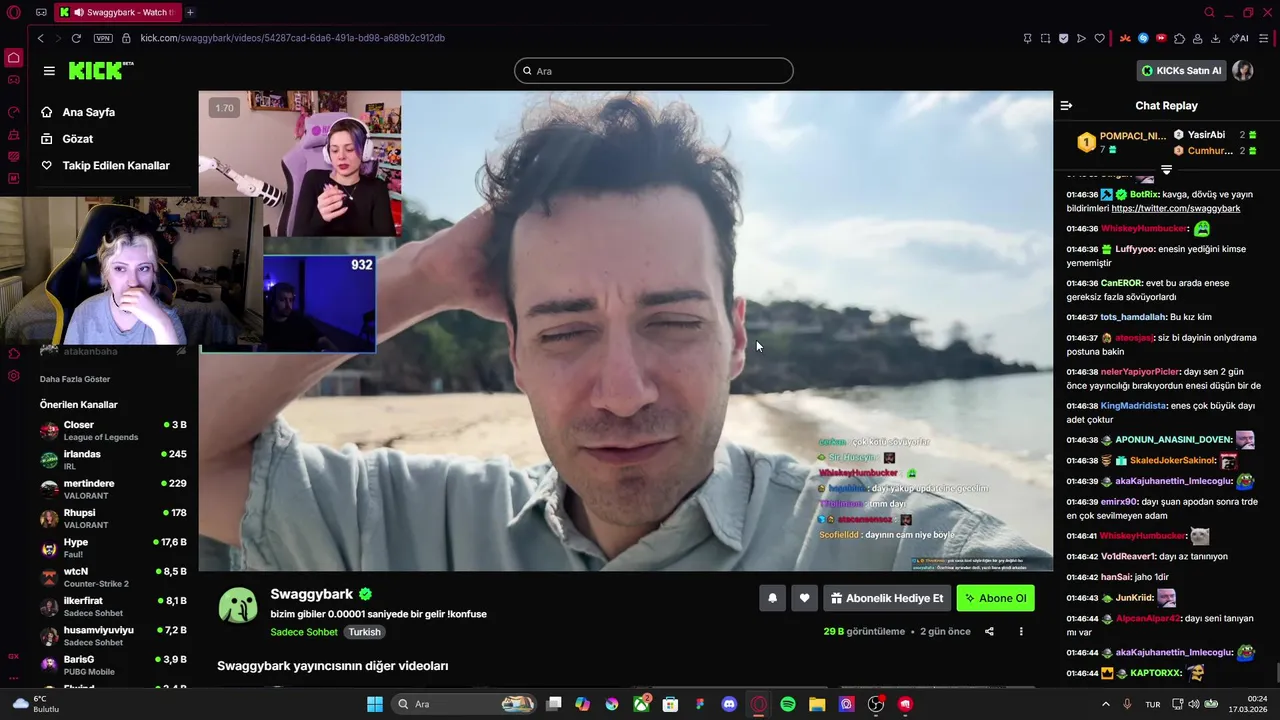The width and height of the screenshot is (1280, 720).
Task: Open the Closer recommended channel
Action: pyautogui.click(x=113, y=431)
